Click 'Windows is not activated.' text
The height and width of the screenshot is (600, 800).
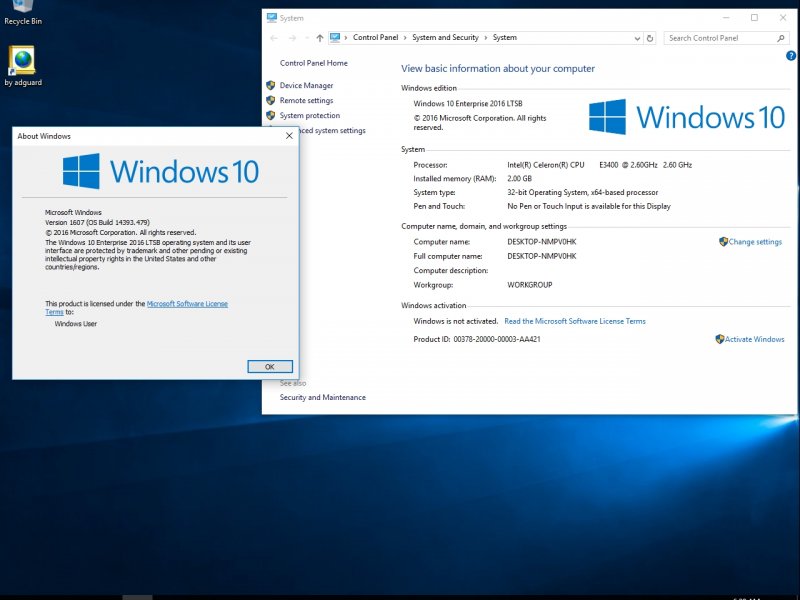click(x=456, y=321)
